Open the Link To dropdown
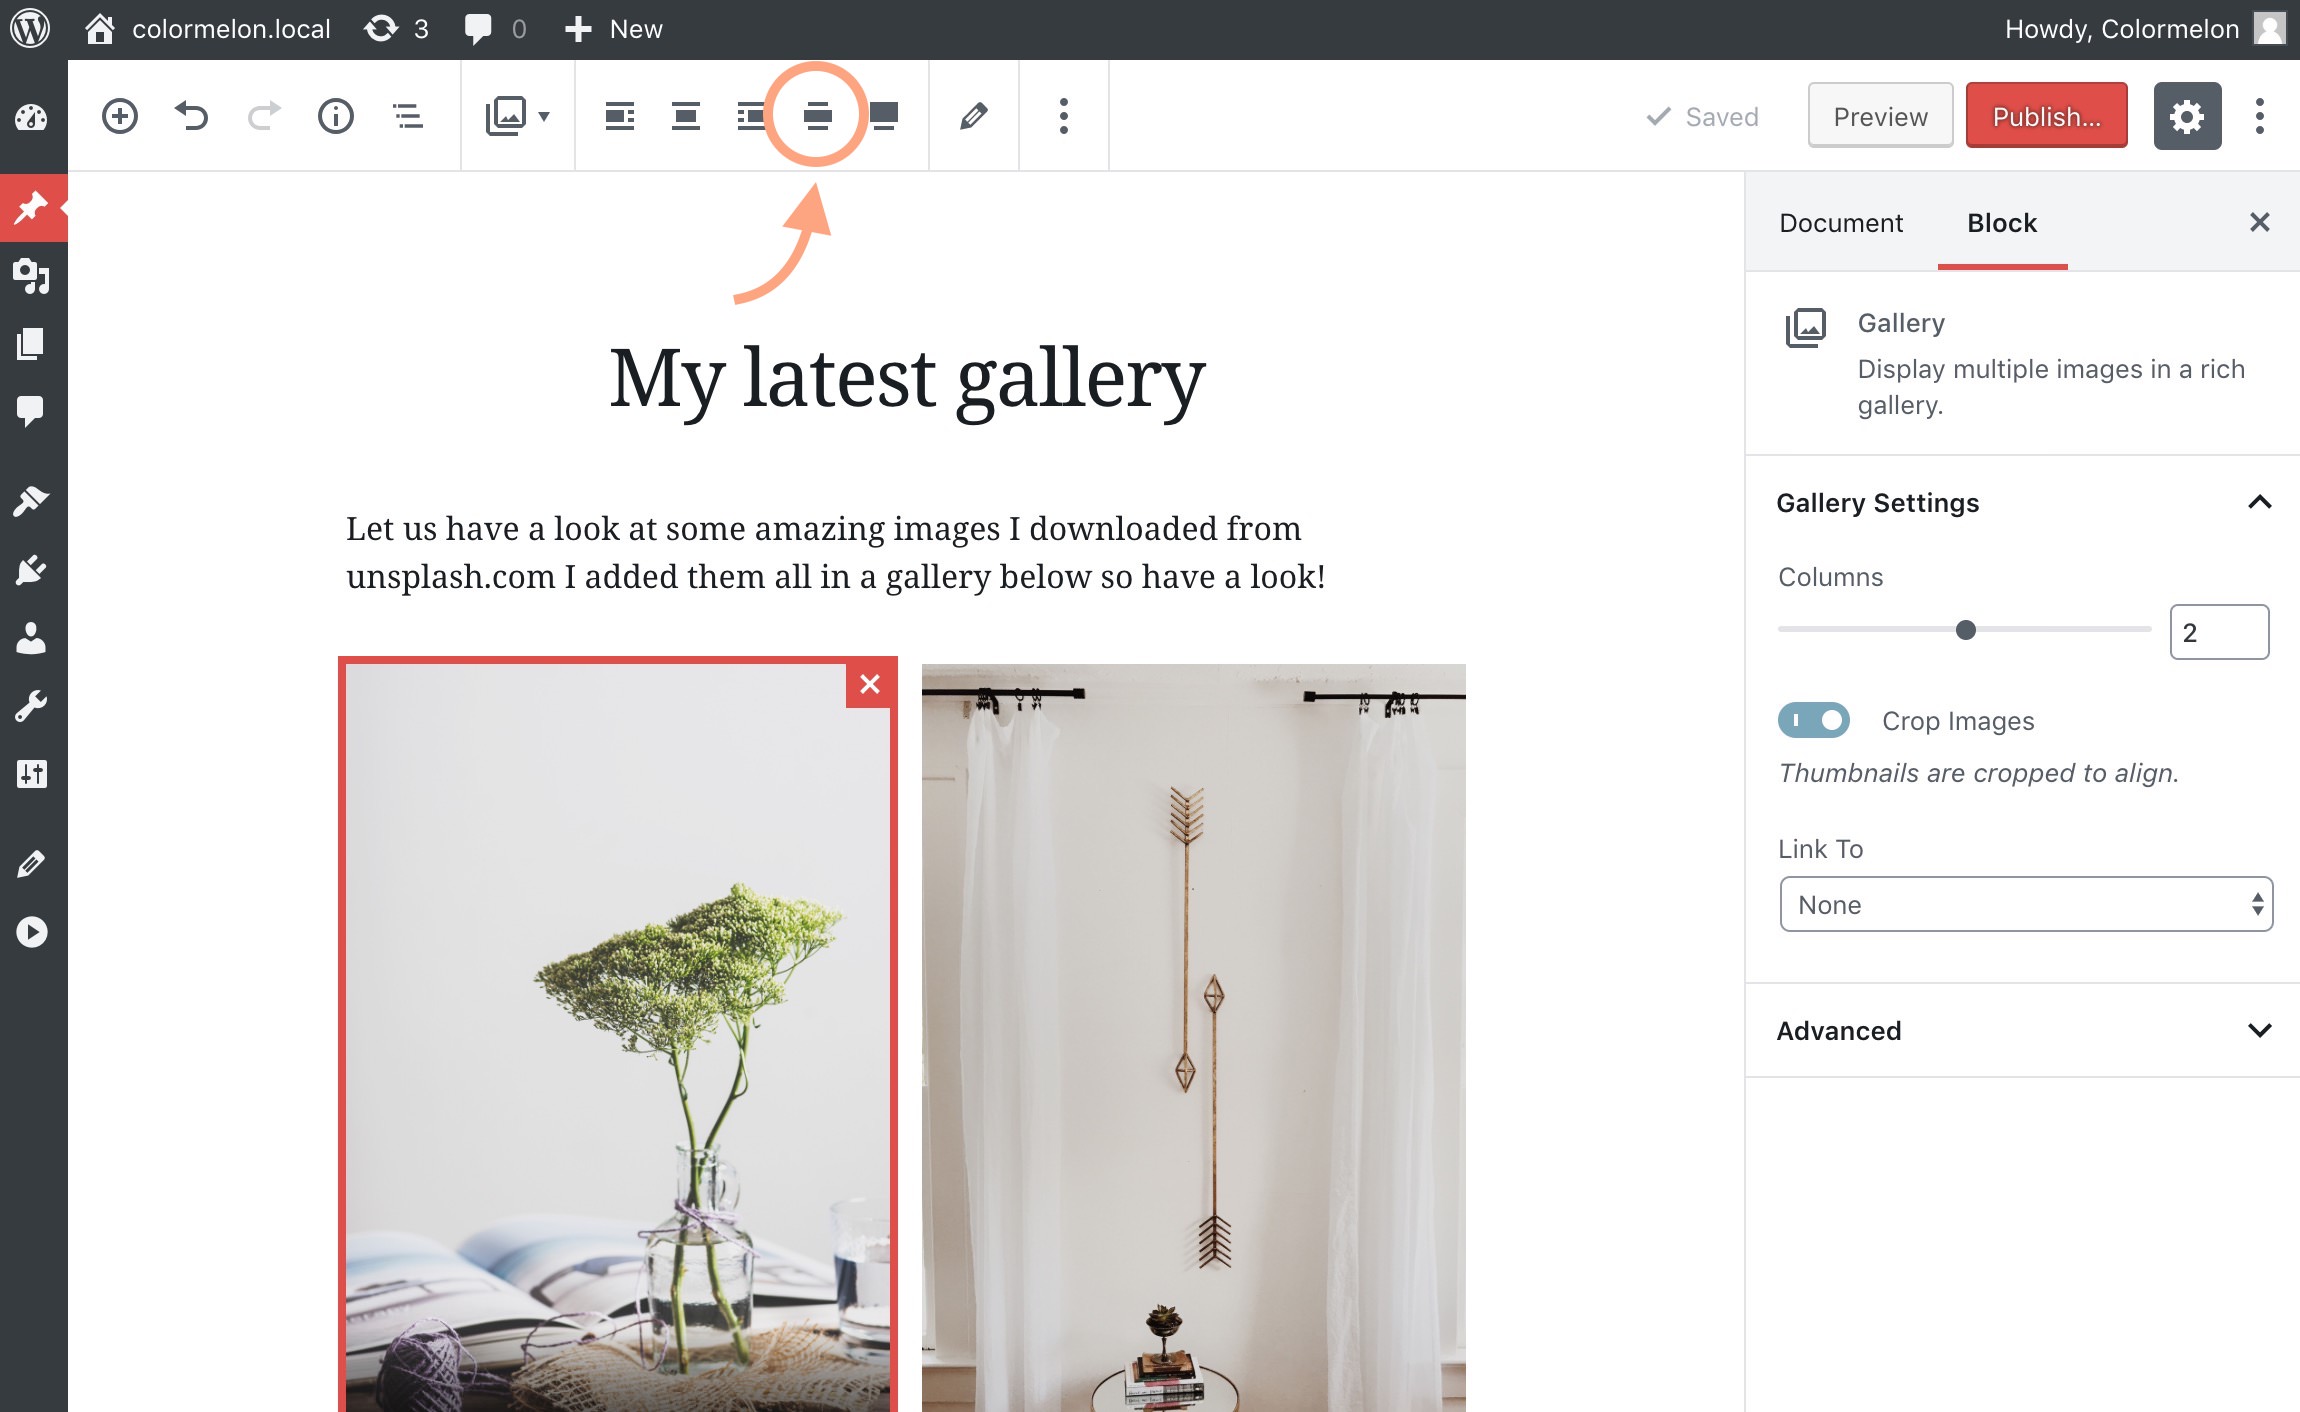2300x1412 pixels. (2026, 904)
